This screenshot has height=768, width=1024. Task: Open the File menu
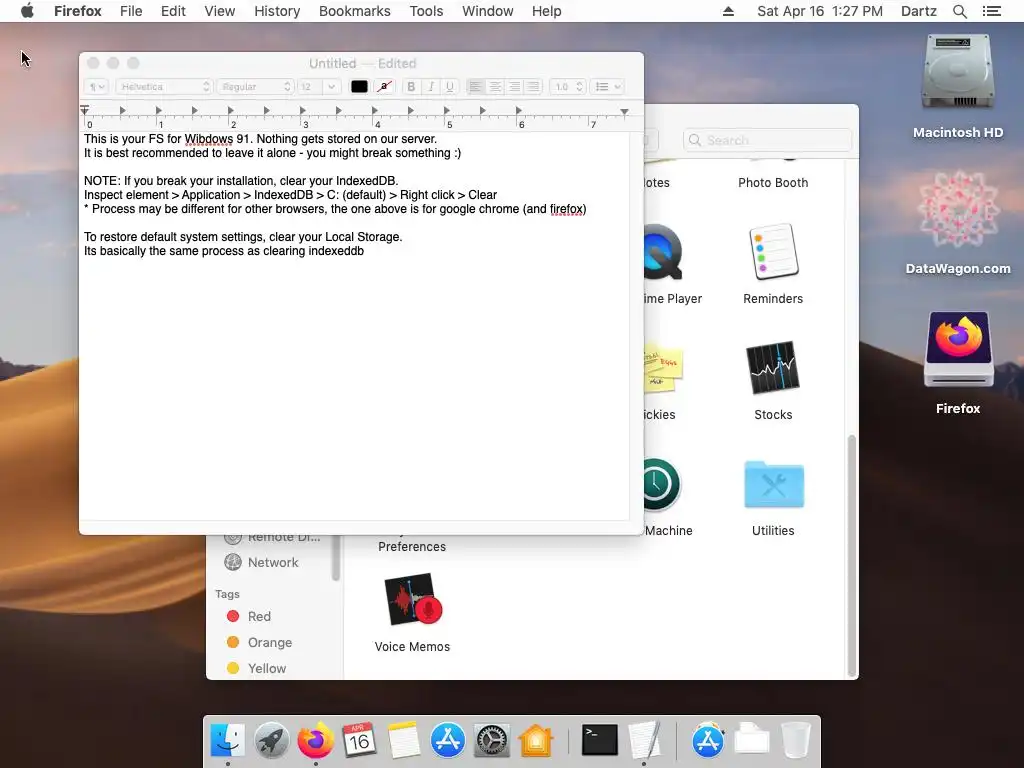click(x=131, y=11)
